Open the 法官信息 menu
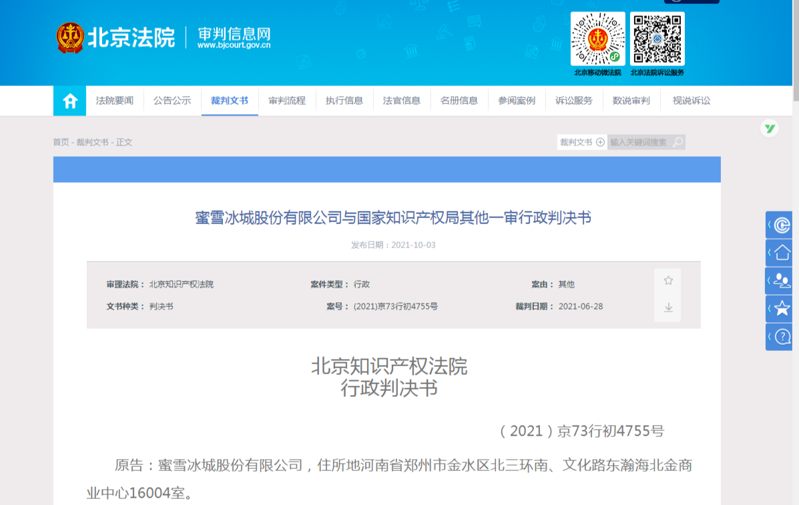The width and height of the screenshot is (799, 505). click(x=402, y=101)
